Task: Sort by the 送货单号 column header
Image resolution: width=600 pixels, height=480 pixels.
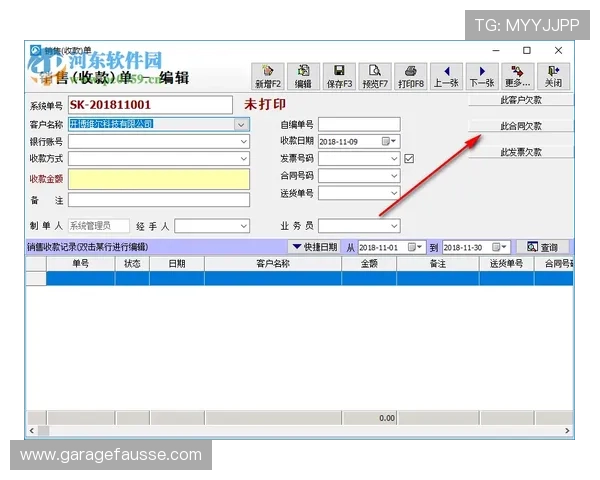Action: tap(506, 264)
